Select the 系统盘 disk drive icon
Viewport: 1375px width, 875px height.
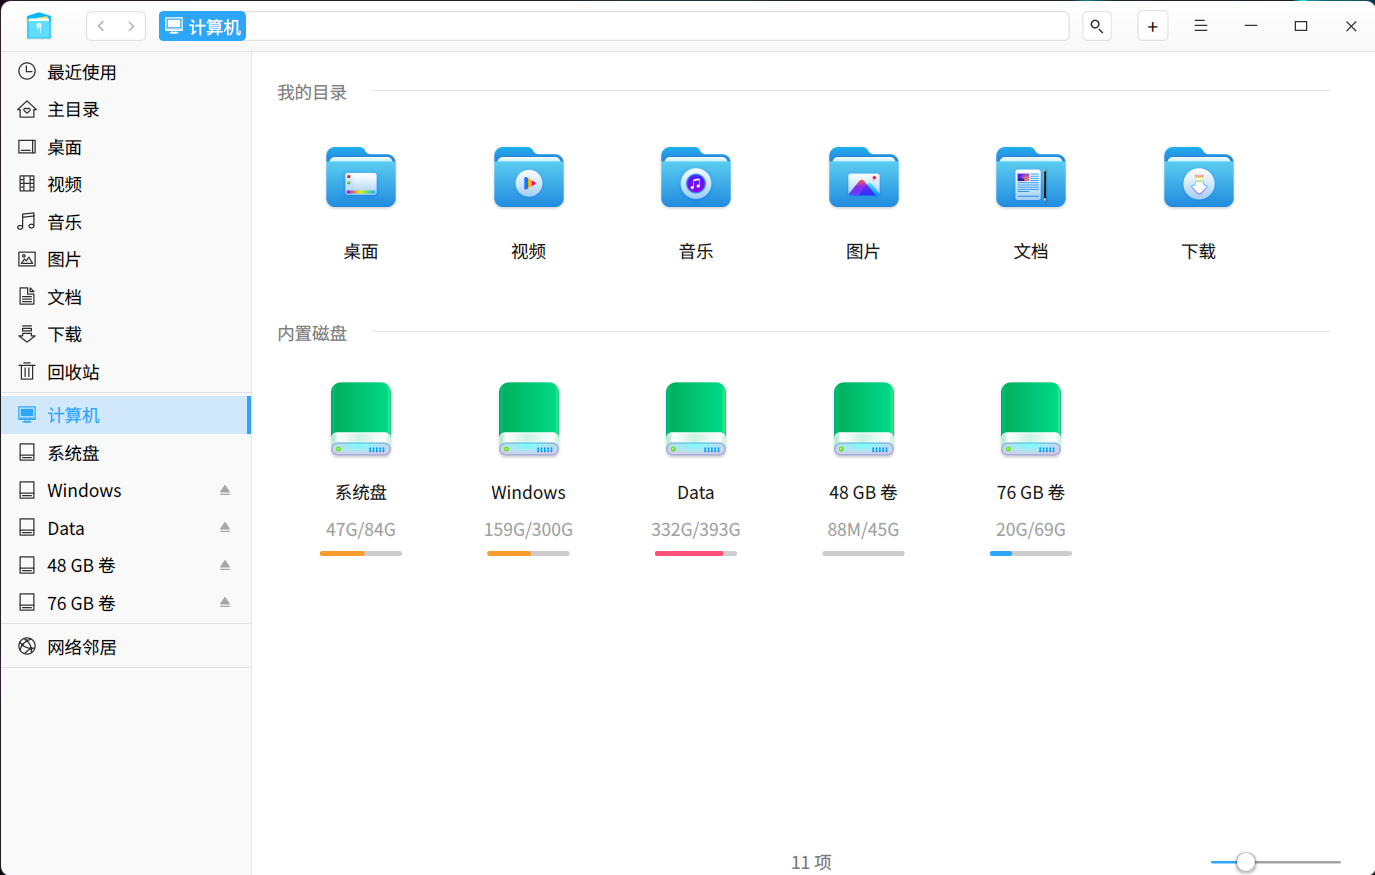(361, 420)
